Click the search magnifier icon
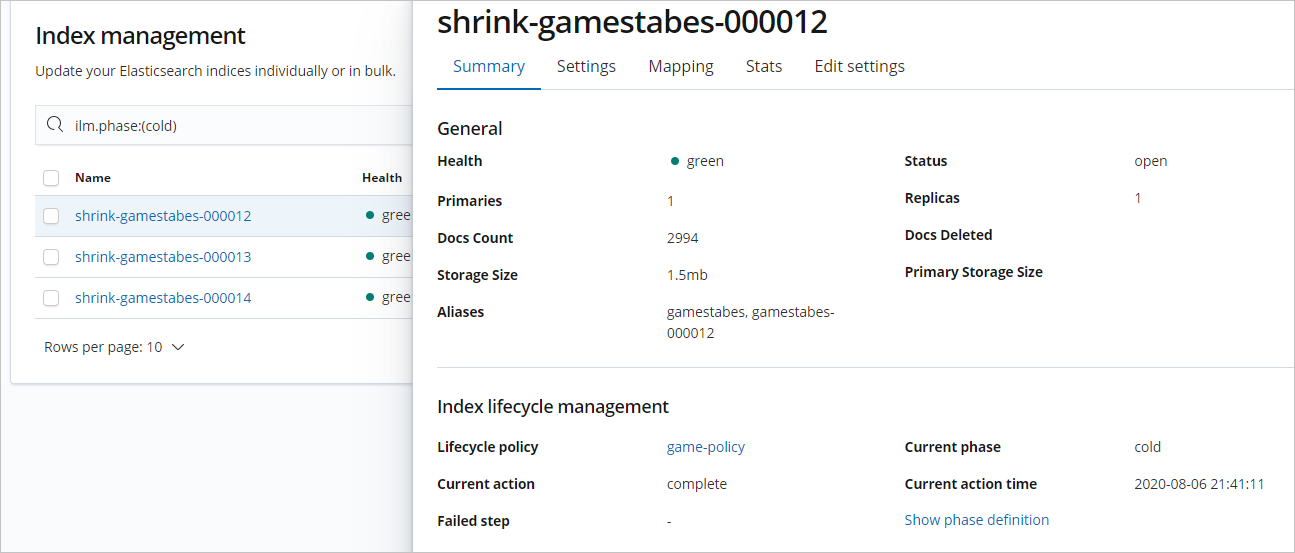The image size is (1295, 553). coord(55,125)
